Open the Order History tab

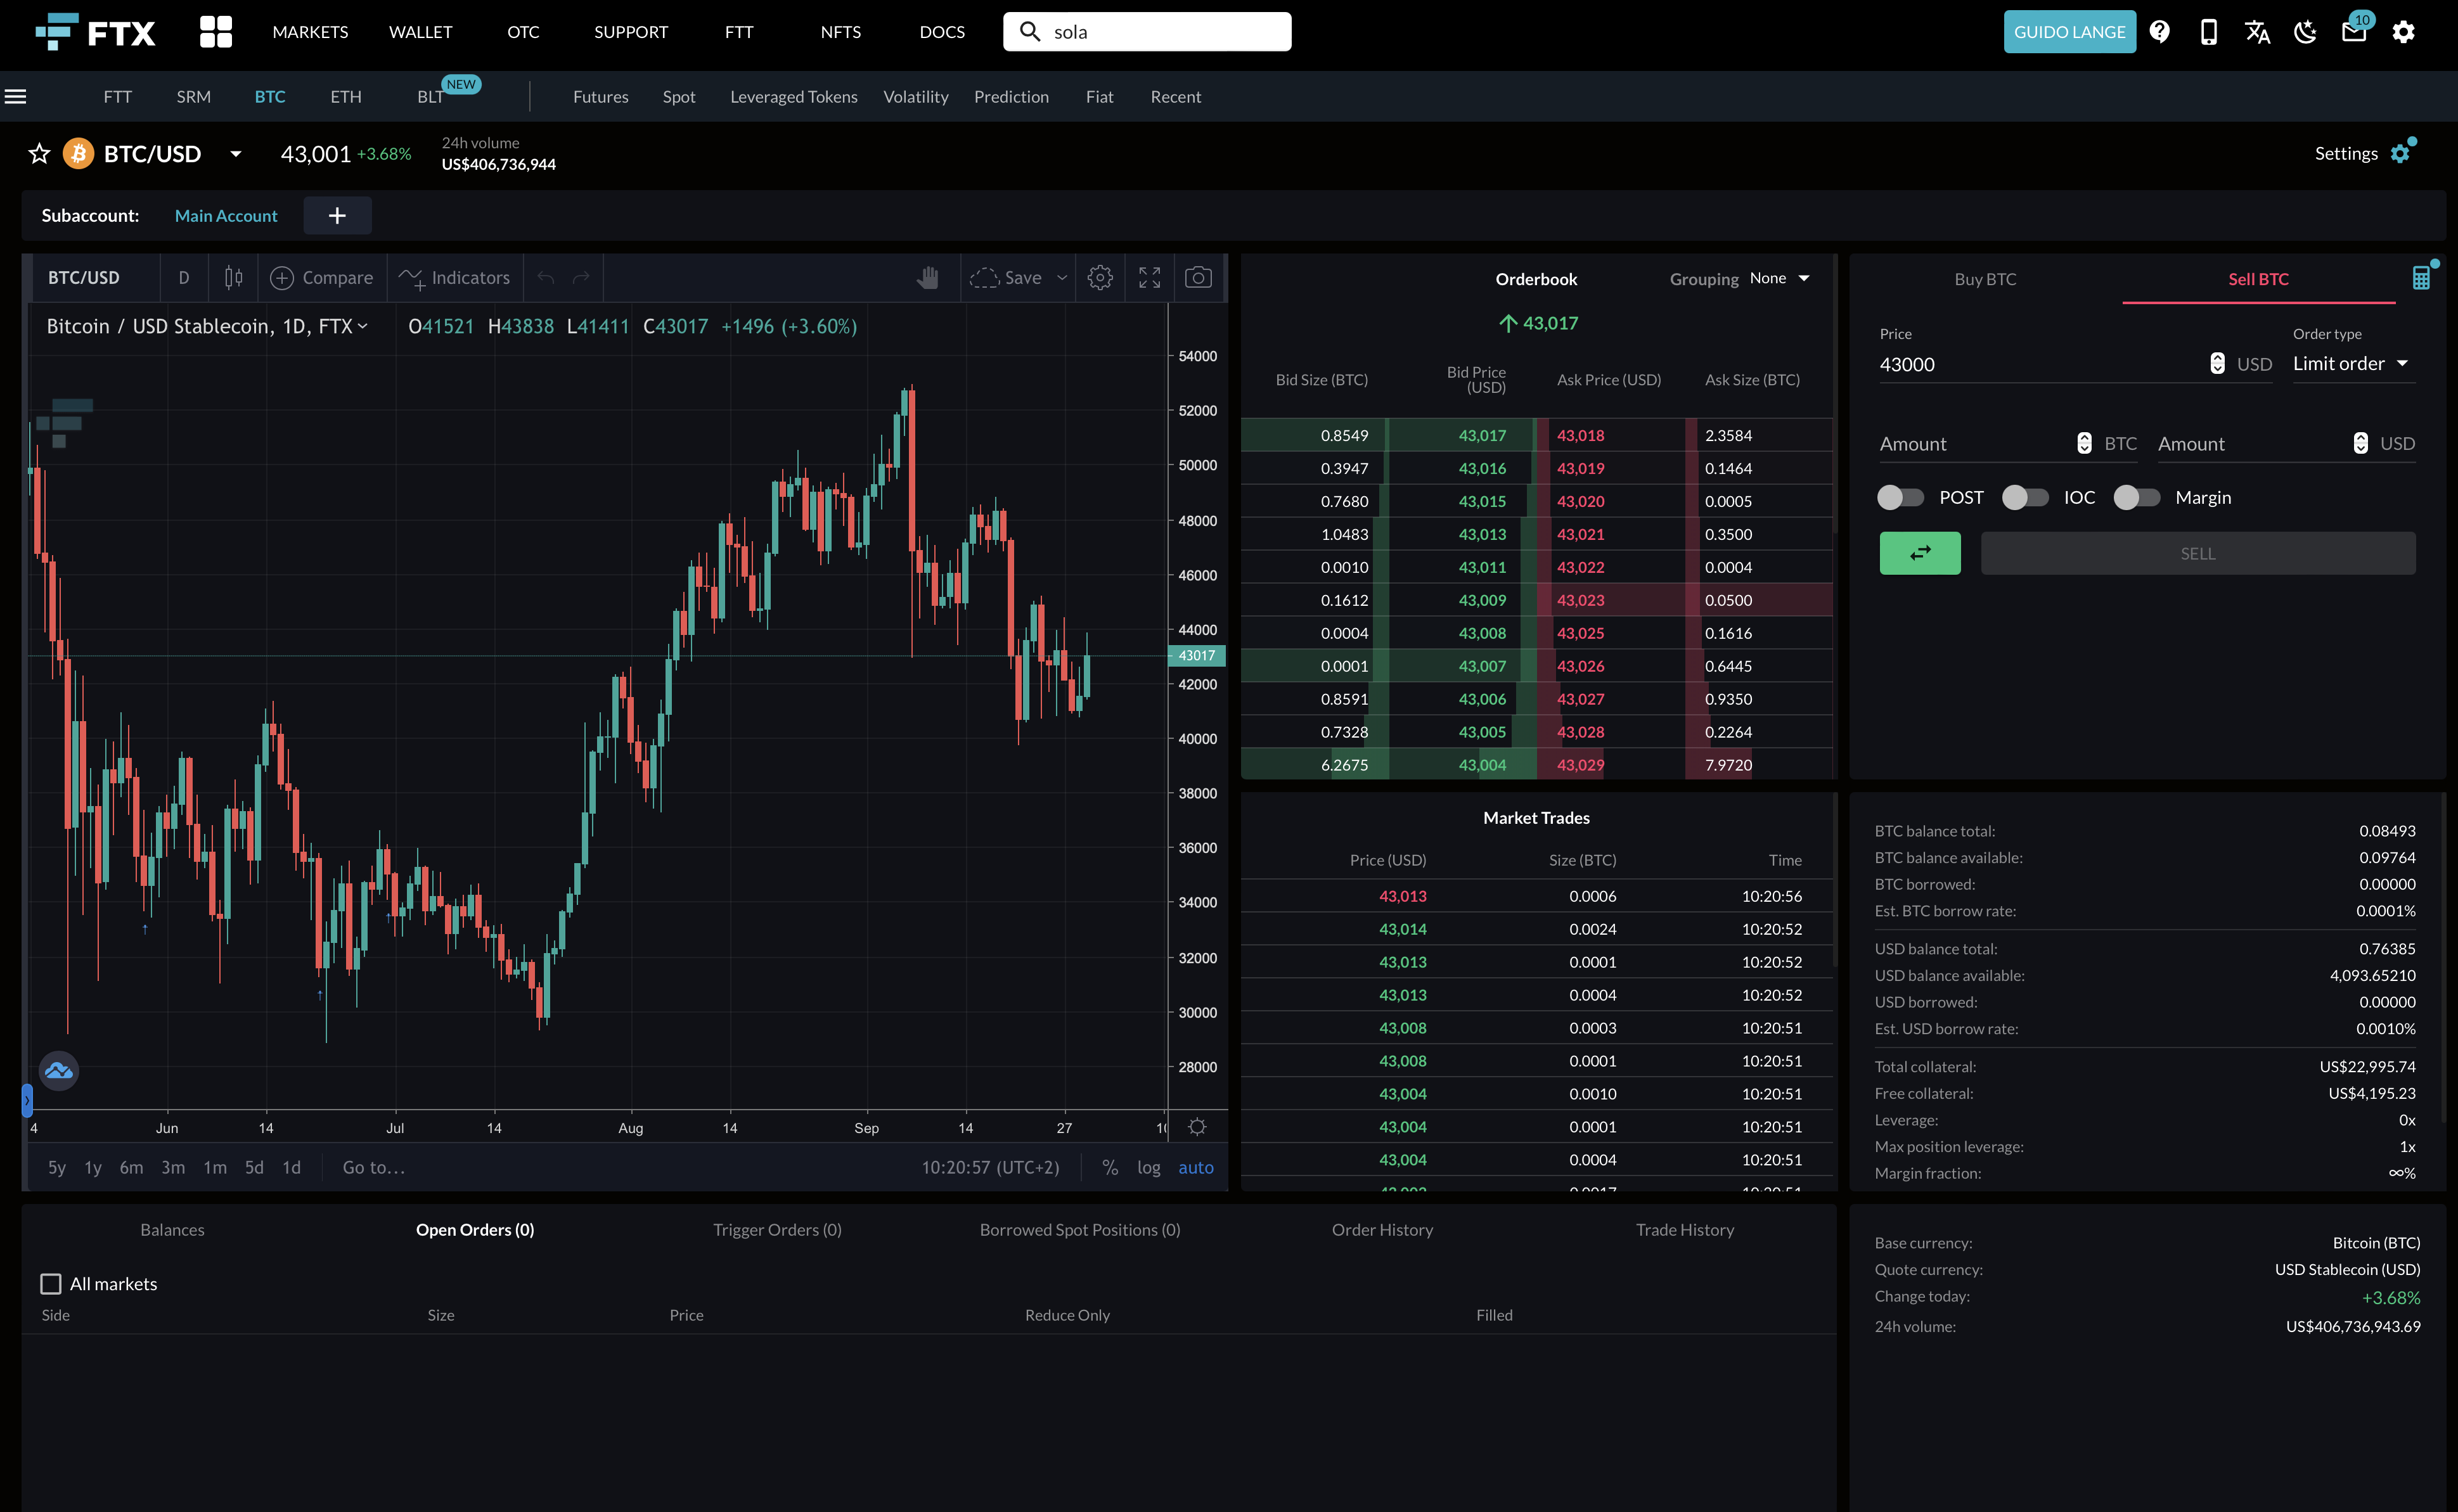[1382, 1229]
